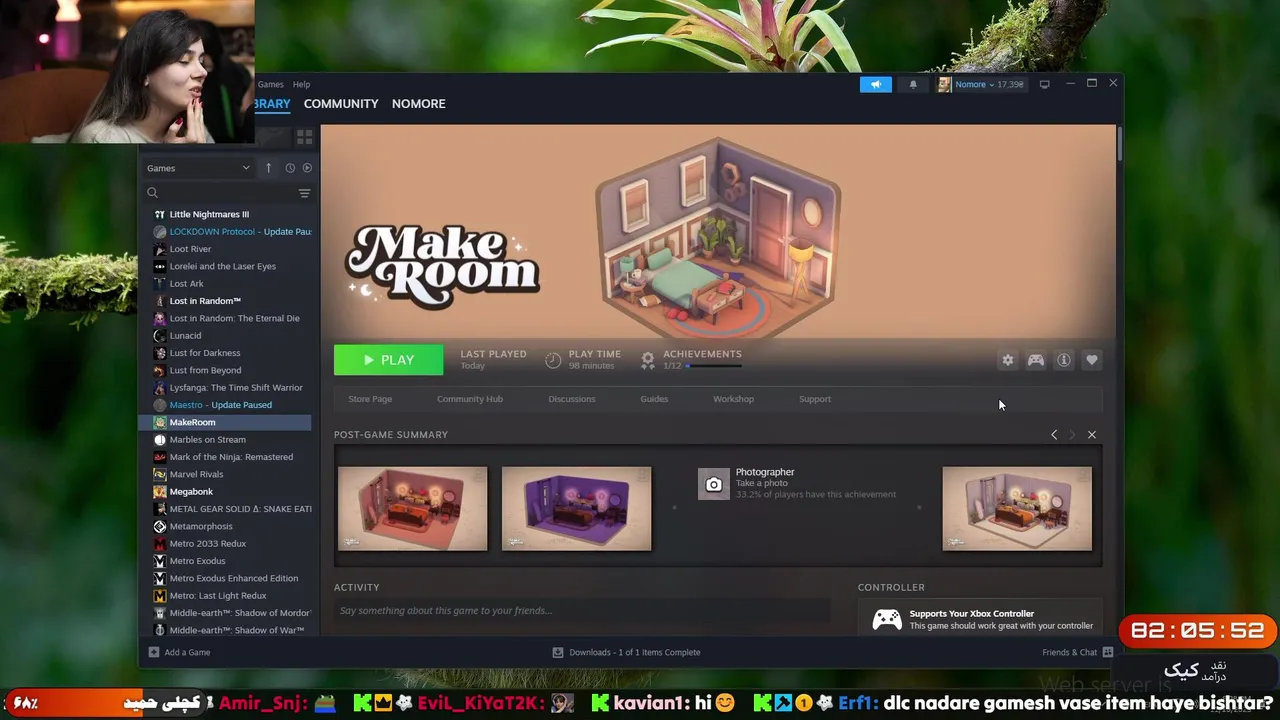Switch to the NOMORE profile tab
Viewport: 1280px width, 720px height.
click(x=418, y=104)
